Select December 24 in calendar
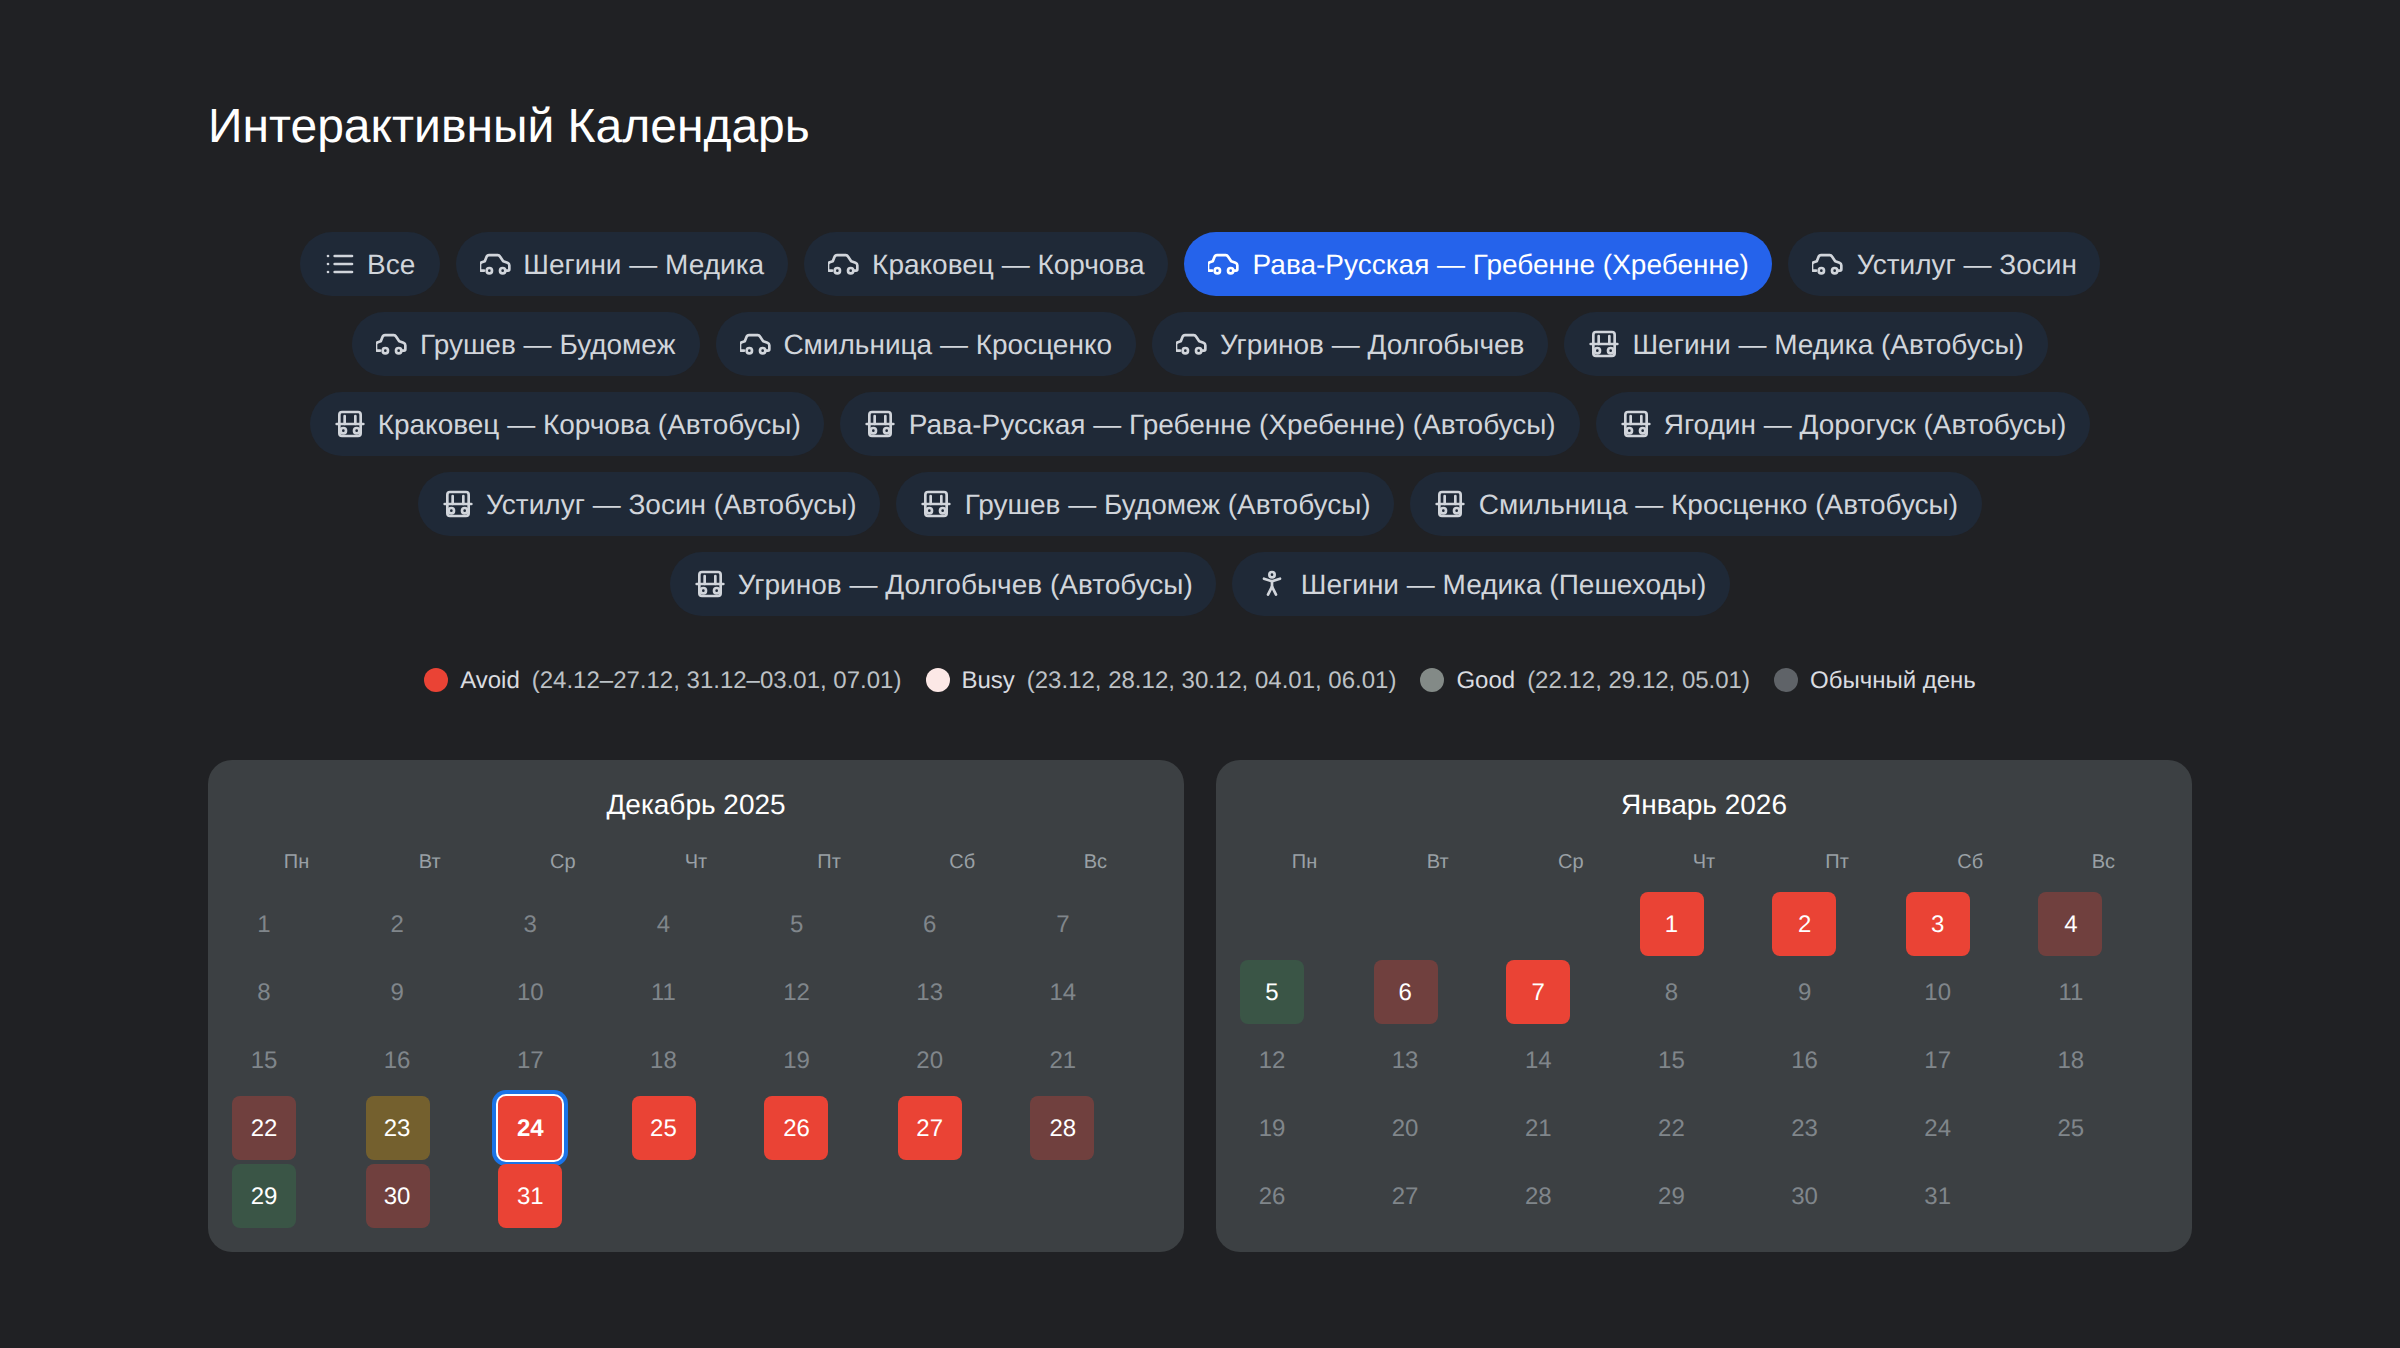This screenshot has width=2400, height=1348. click(x=530, y=1128)
